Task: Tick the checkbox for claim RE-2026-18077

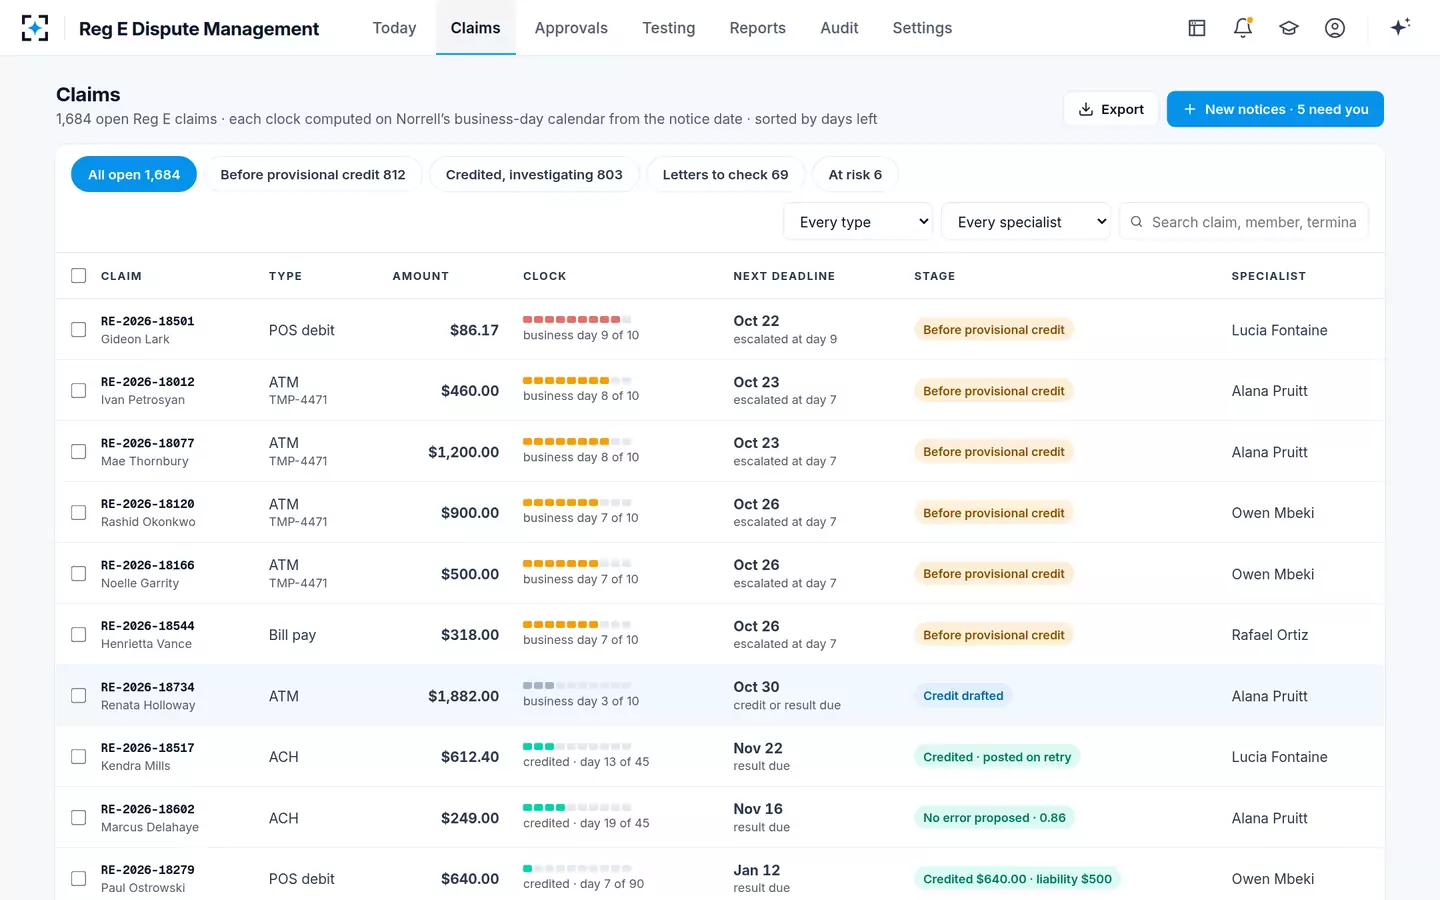Action: pos(78,452)
